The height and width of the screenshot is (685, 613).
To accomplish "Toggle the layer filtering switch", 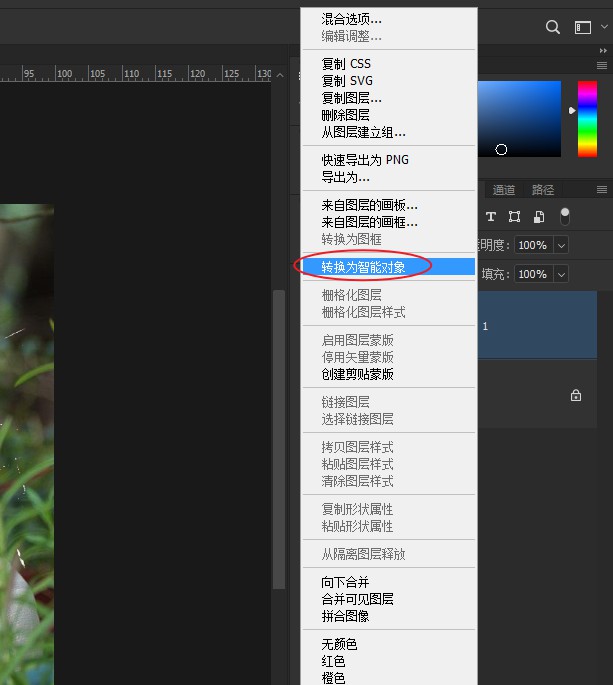I will [565, 217].
